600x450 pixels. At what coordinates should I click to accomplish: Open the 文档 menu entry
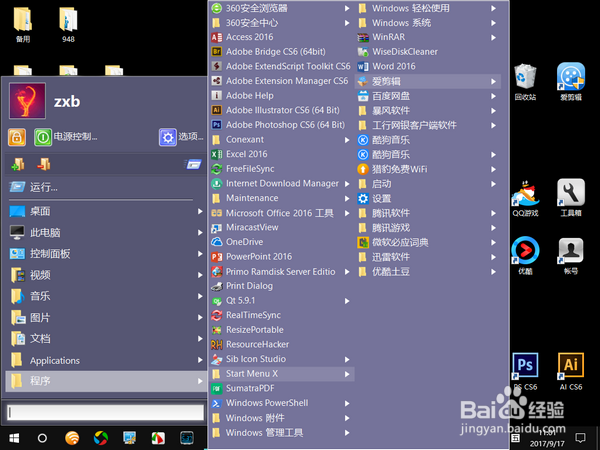point(105,339)
